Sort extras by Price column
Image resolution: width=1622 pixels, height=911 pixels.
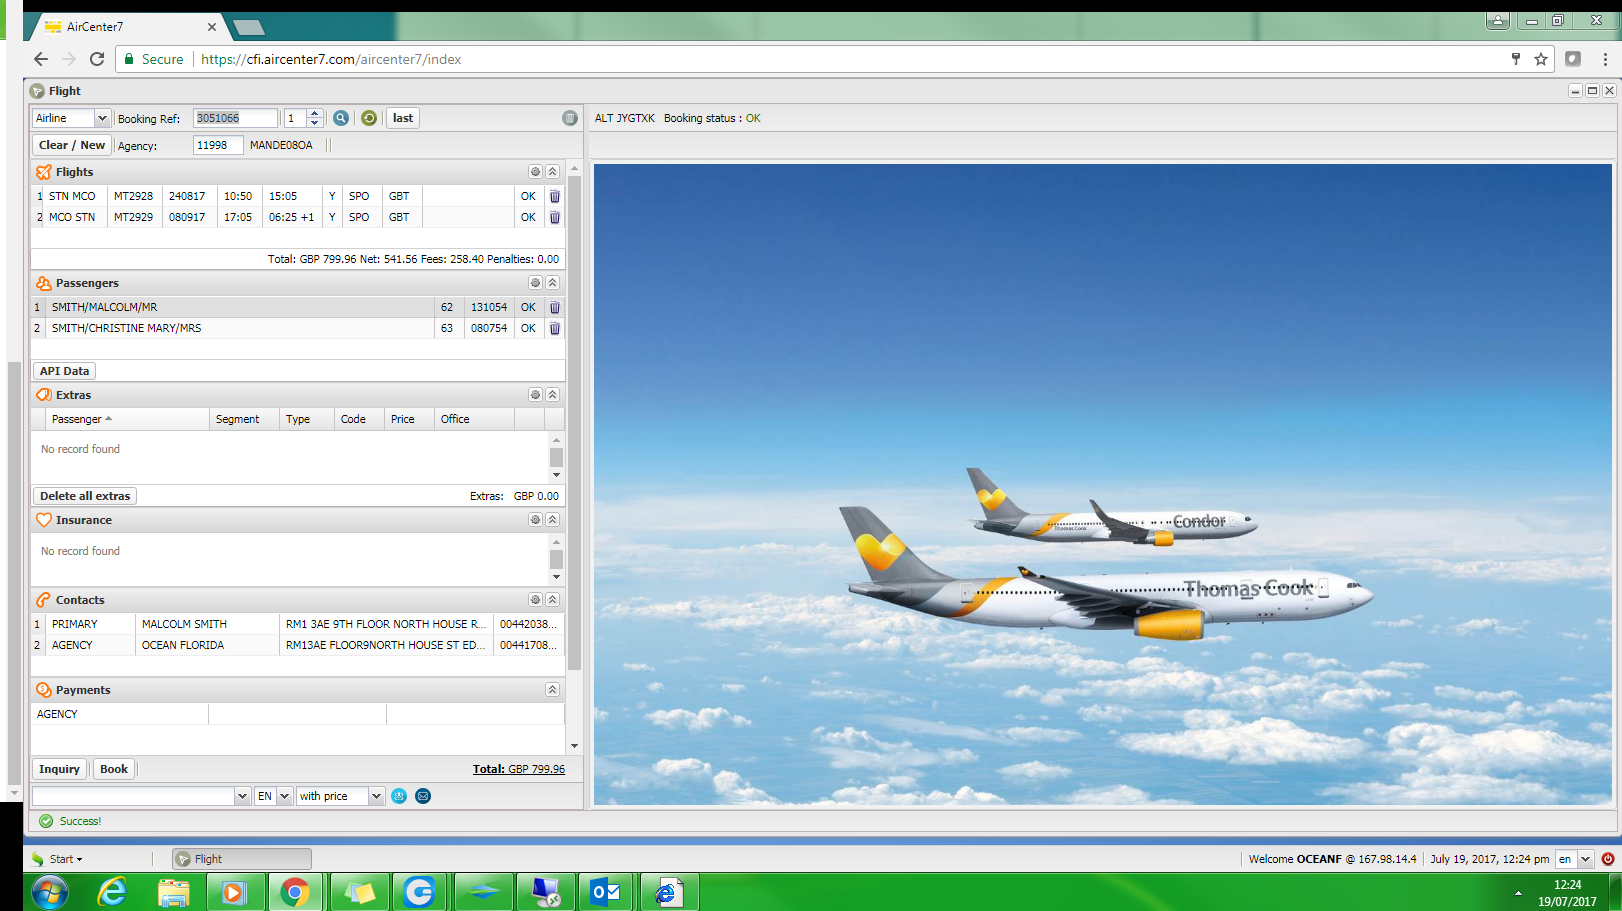tap(410, 419)
